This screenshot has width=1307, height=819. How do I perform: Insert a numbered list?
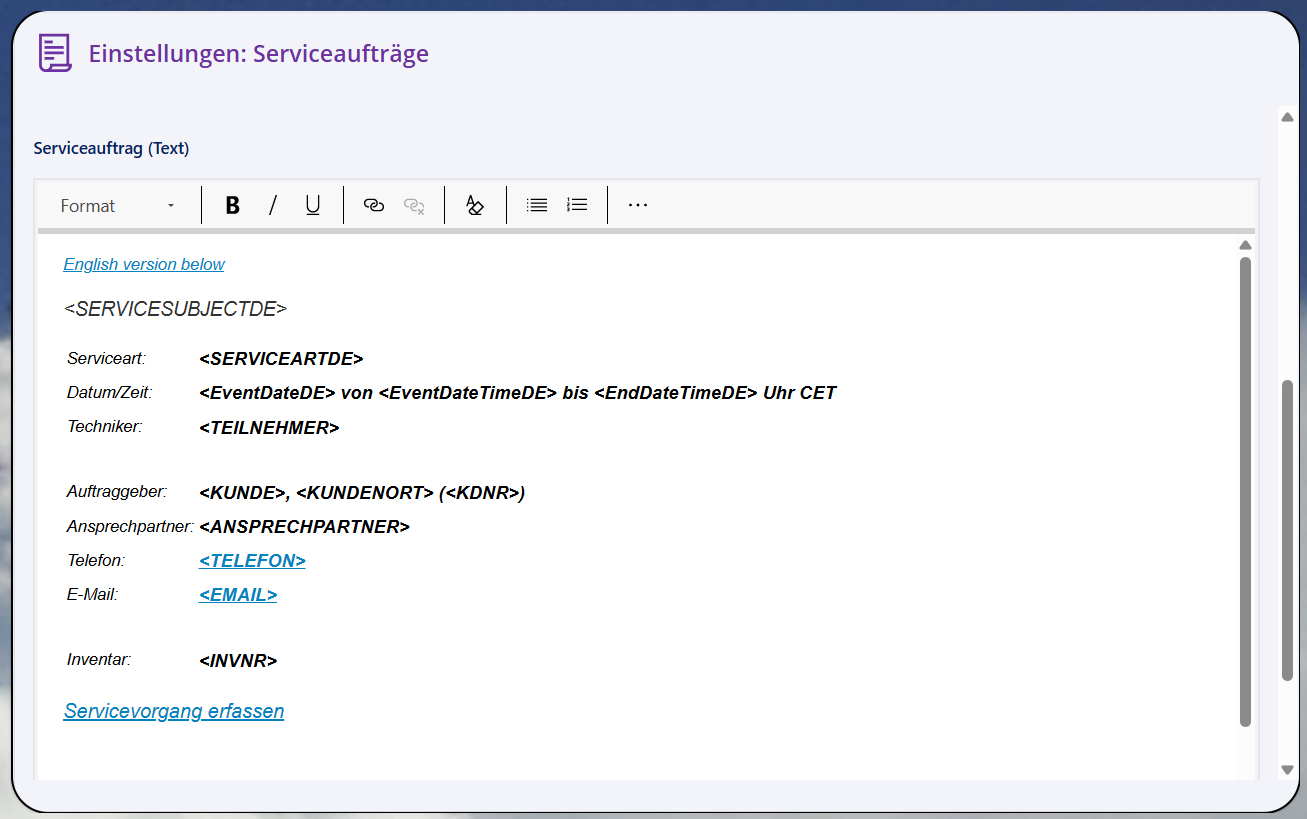click(x=577, y=206)
